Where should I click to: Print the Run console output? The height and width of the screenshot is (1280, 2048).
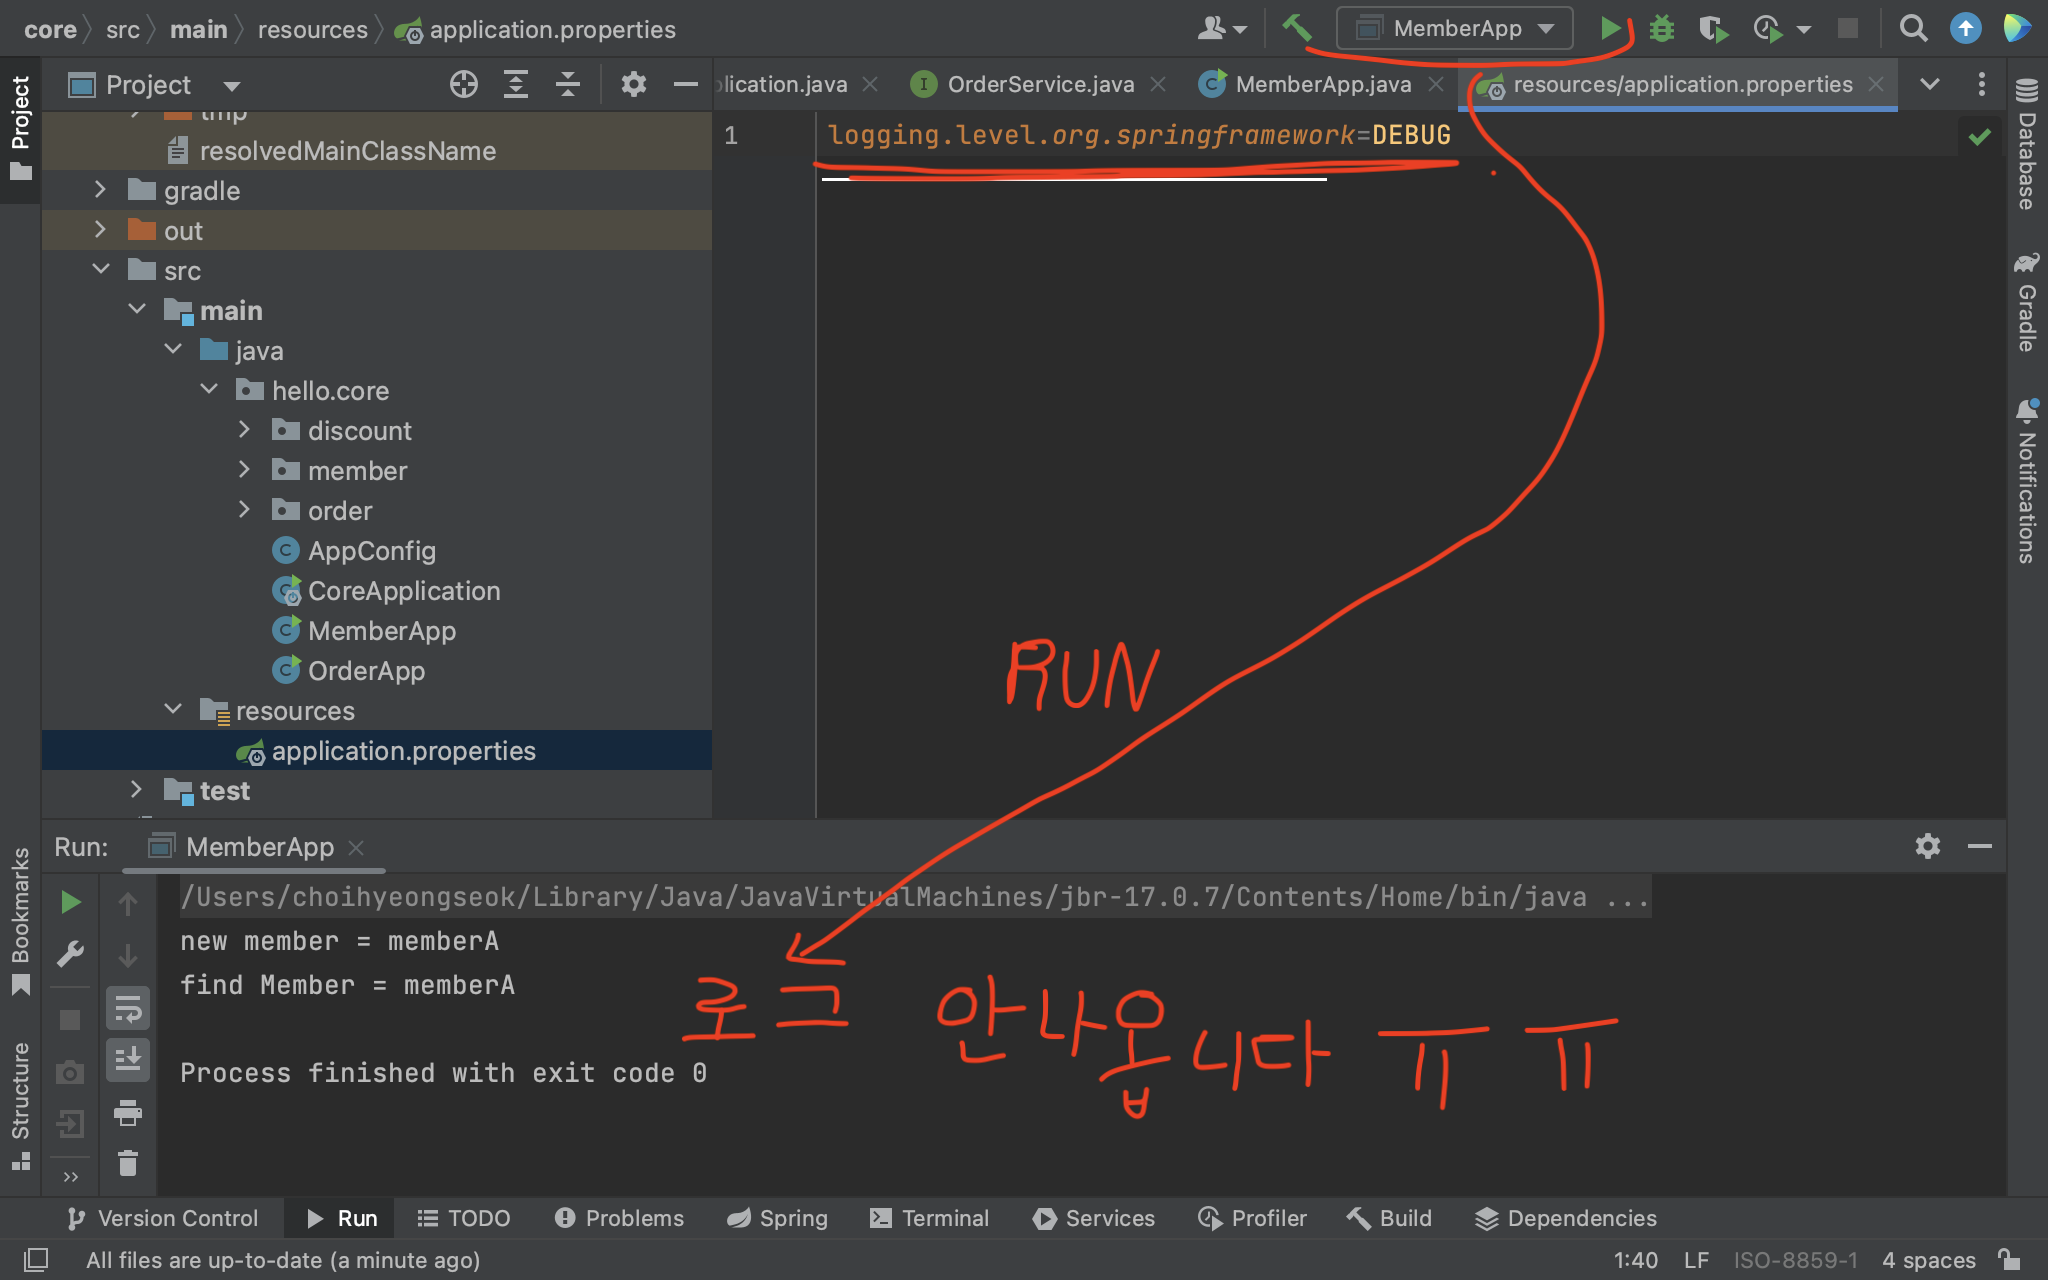pos(128,1112)
